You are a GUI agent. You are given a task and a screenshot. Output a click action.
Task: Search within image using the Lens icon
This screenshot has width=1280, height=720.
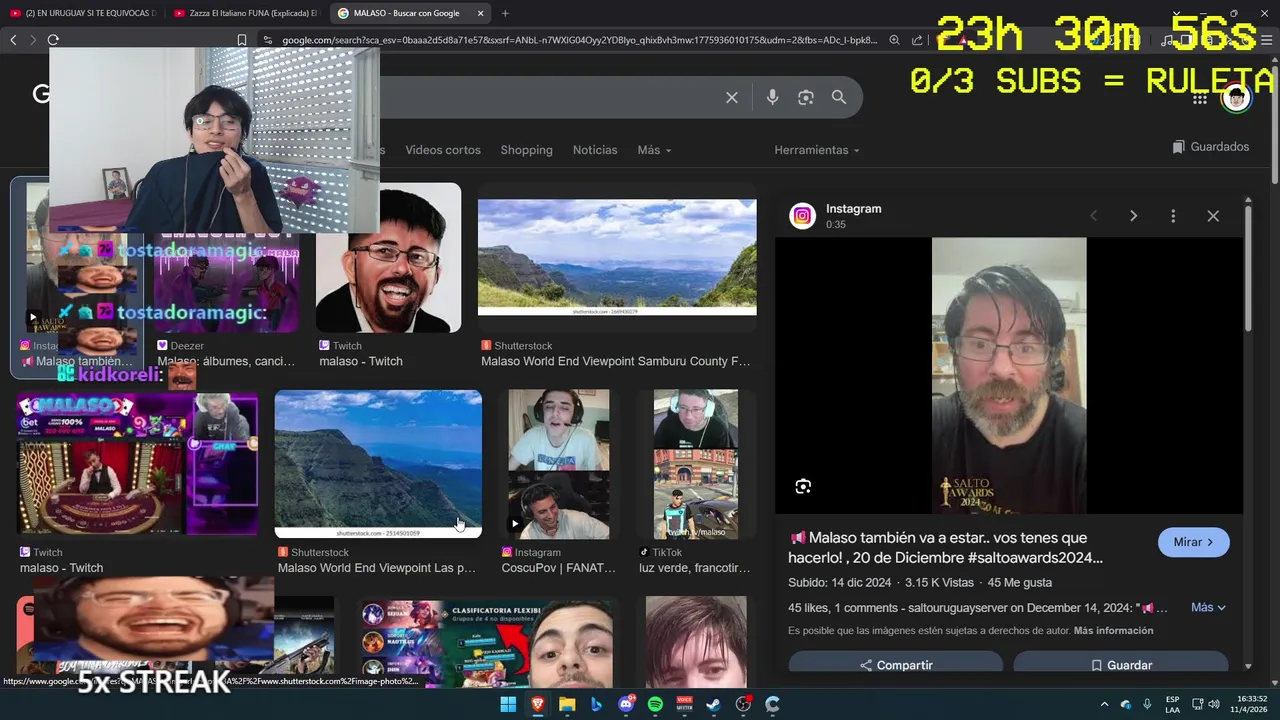pos(803,487)
